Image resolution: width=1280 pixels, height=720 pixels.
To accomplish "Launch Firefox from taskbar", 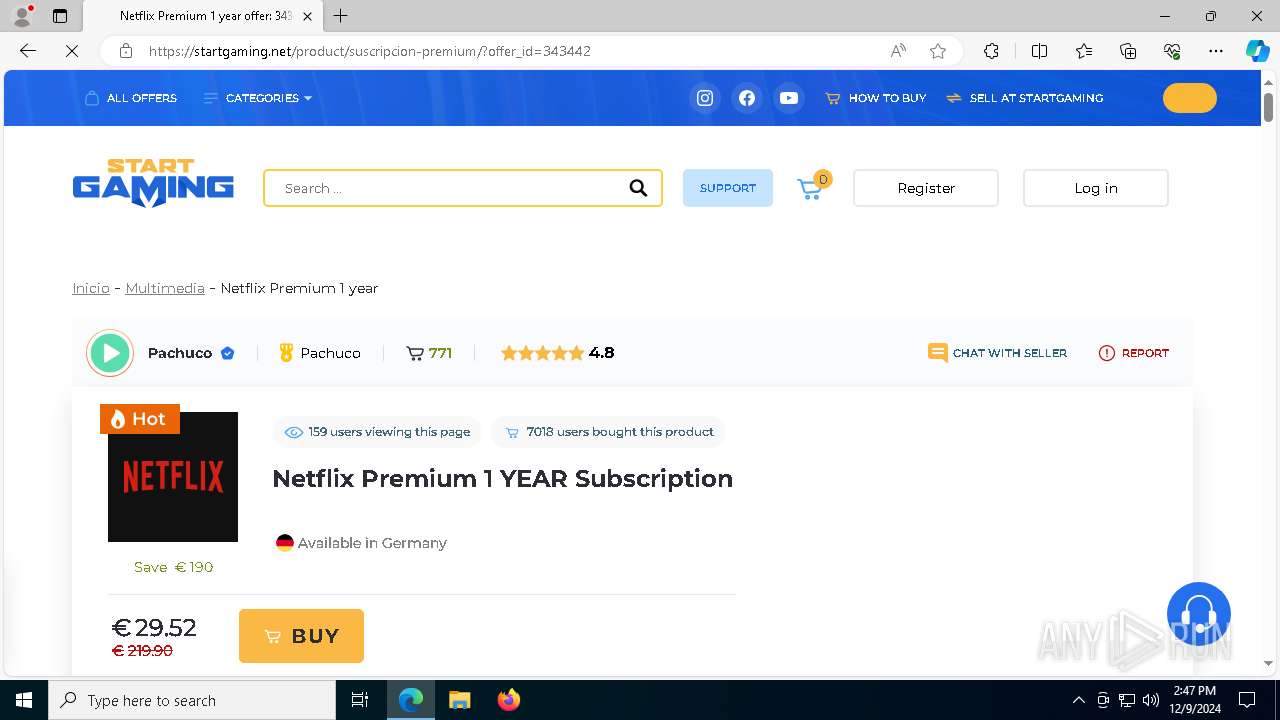I will click(x=509, y=700).
